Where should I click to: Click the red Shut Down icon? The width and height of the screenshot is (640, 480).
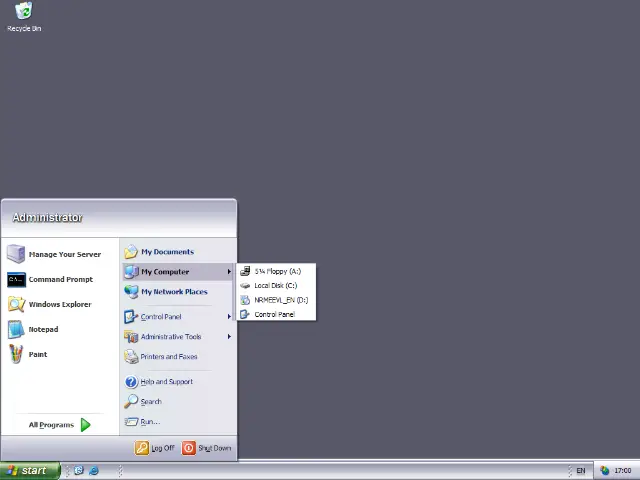pos(189,448)
